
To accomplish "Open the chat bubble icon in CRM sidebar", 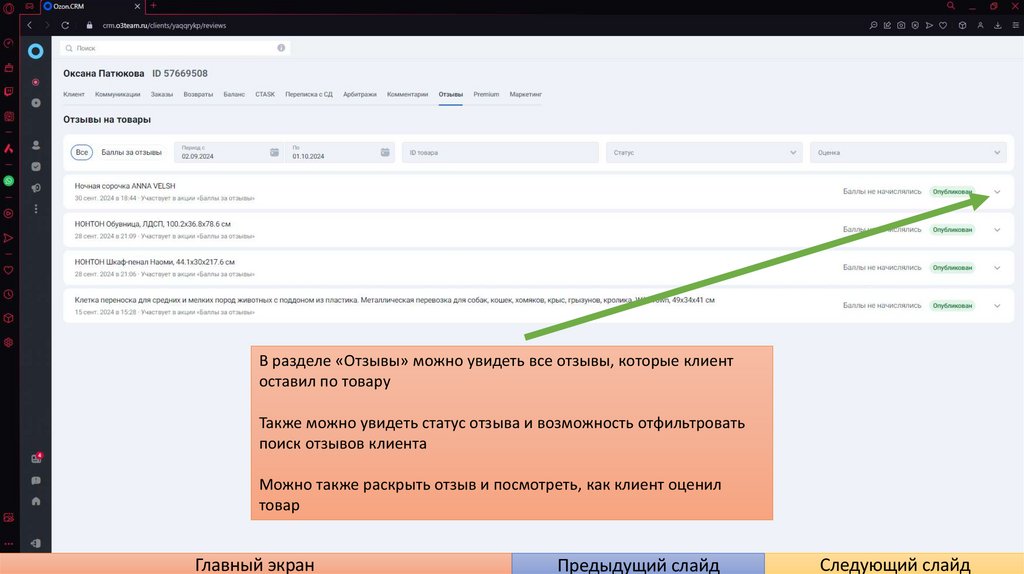I will coord(36,481).
